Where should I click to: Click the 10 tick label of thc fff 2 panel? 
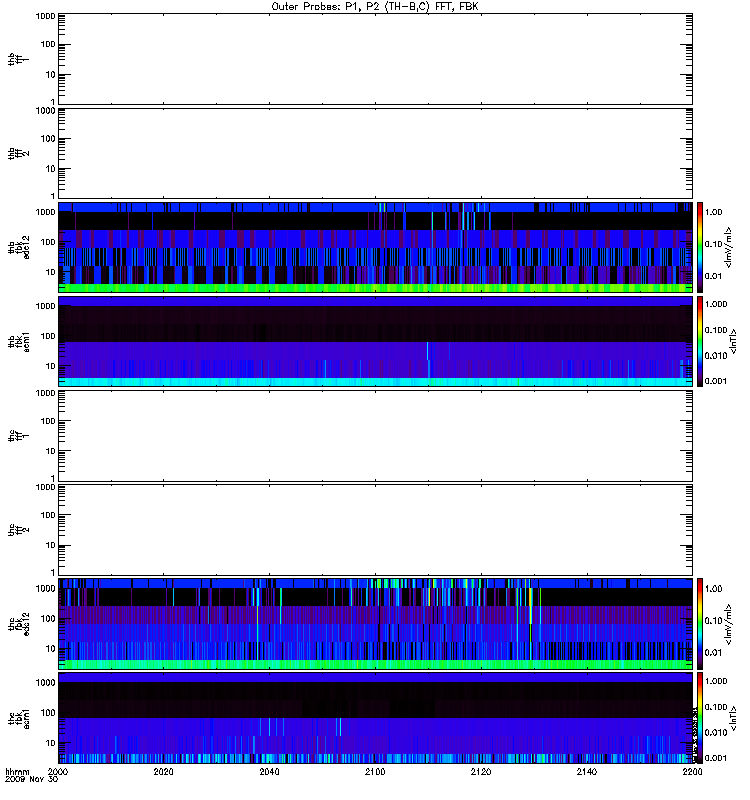[x=51, y=545]
